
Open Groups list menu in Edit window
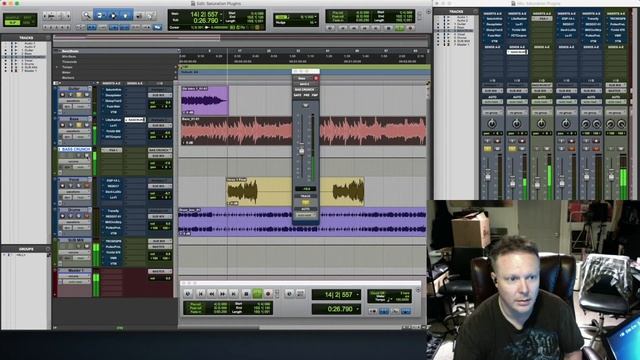(x=48, y=249)
